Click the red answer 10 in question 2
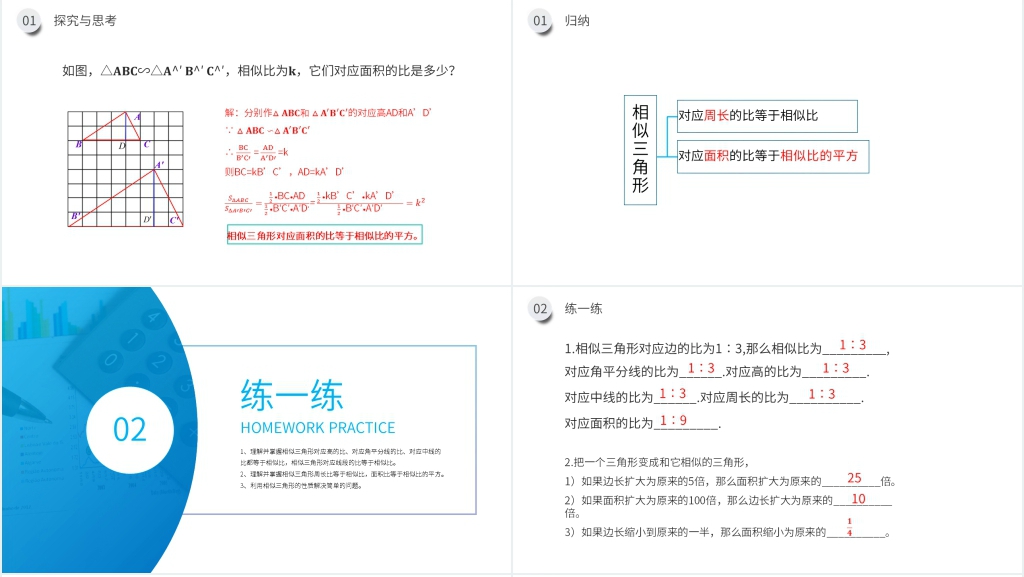This screenshot has height=577, width=1024. coord(858,498)
